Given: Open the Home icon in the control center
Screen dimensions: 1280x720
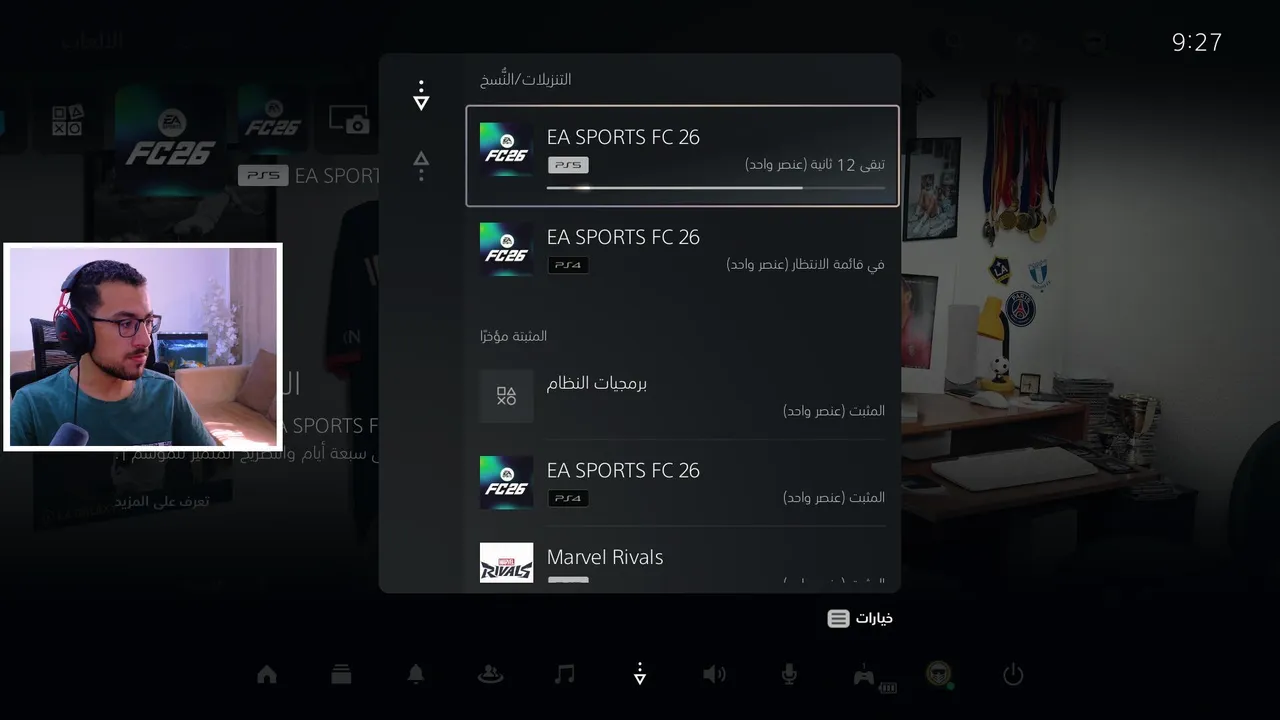Looking at the screenshot, I should click(x=267, y=675).
